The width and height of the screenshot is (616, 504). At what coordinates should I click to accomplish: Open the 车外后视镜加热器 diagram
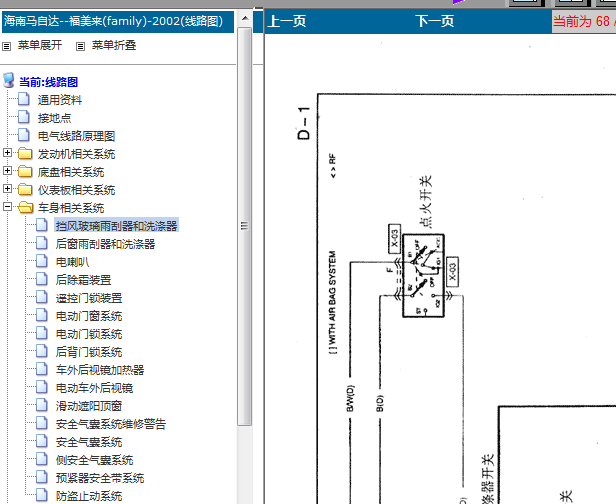click(x=100, y=370)
